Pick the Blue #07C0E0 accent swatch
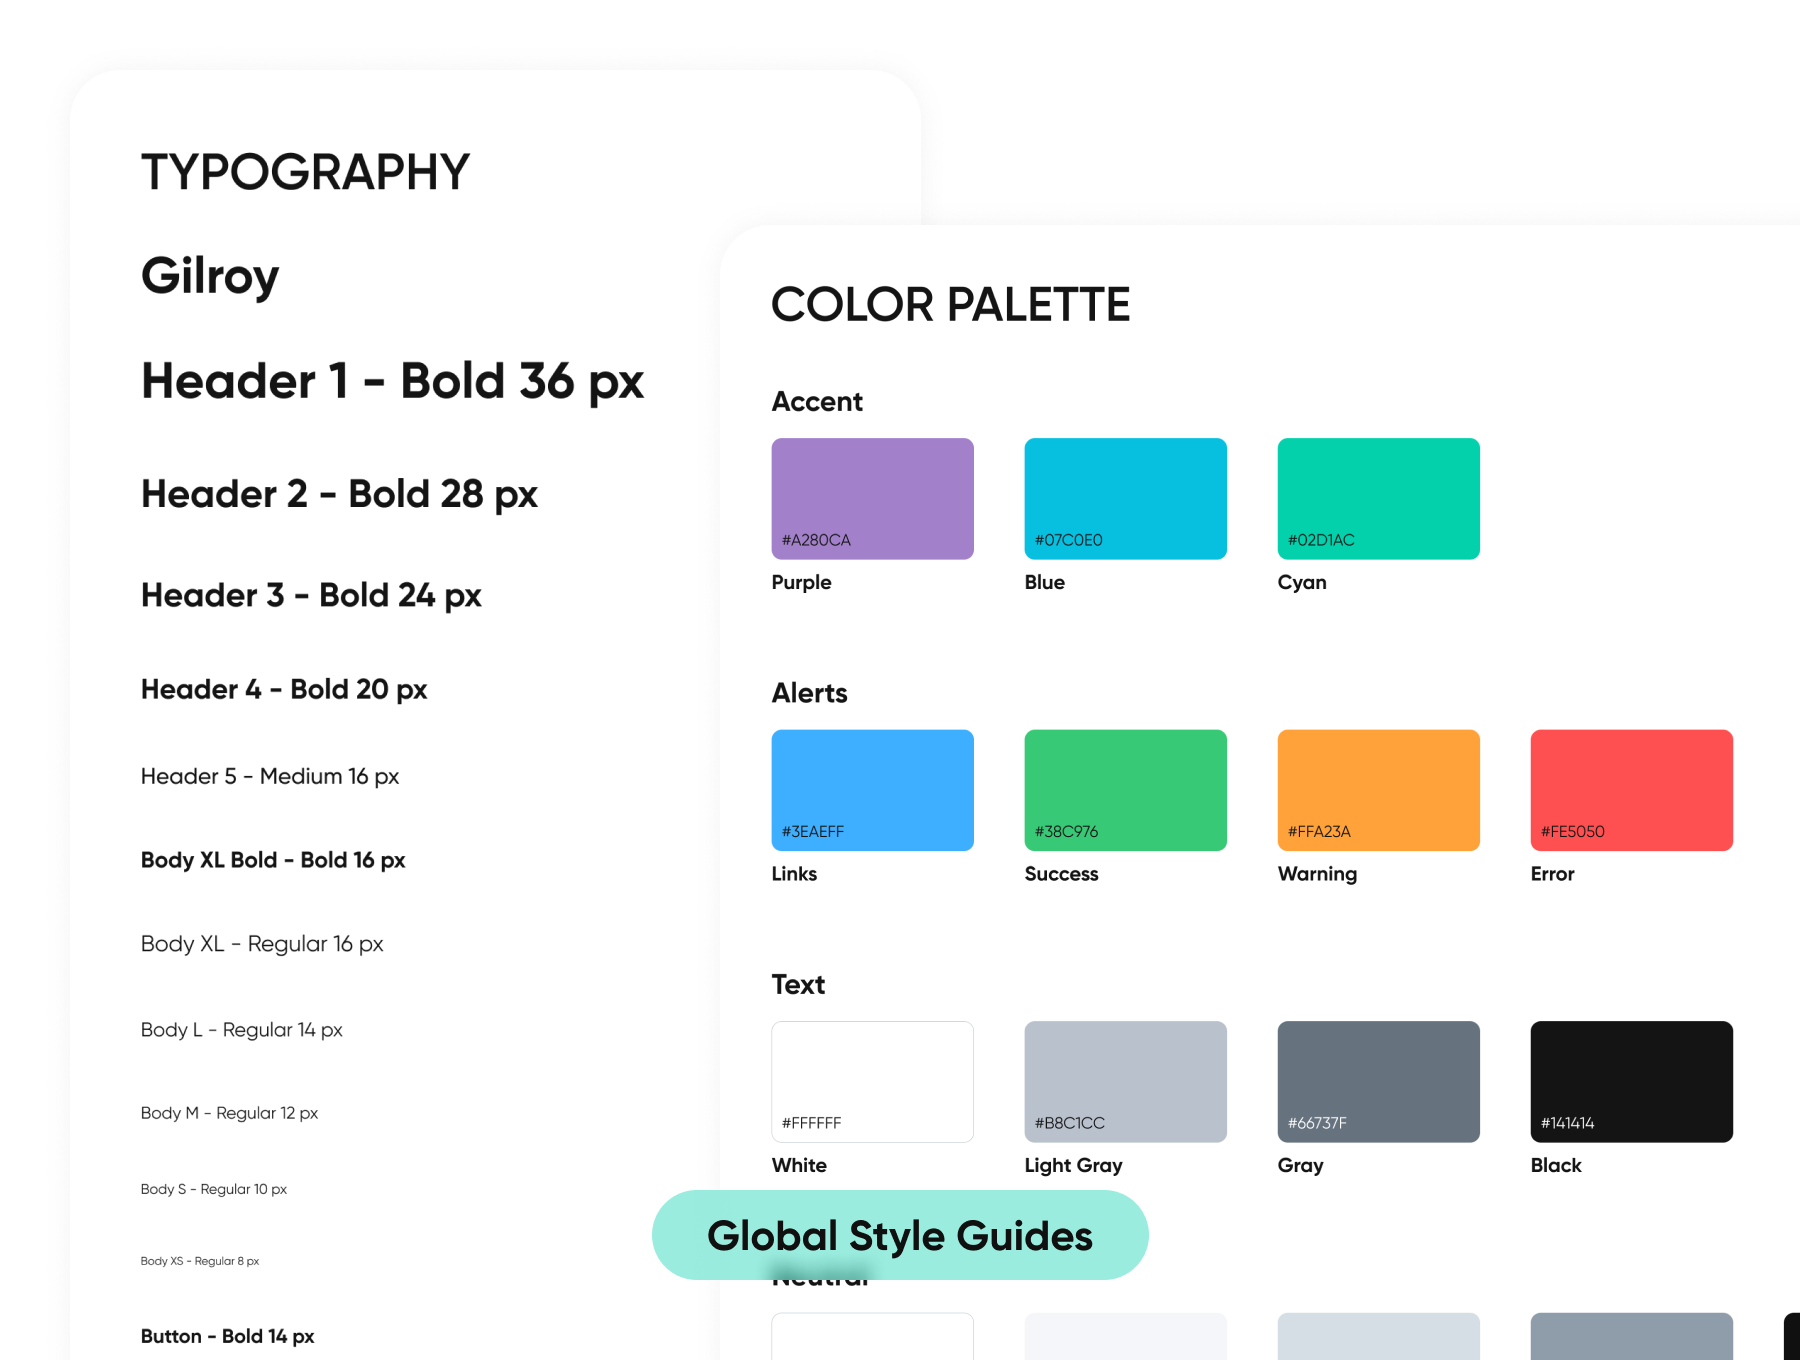 [x=1125, y=498]
